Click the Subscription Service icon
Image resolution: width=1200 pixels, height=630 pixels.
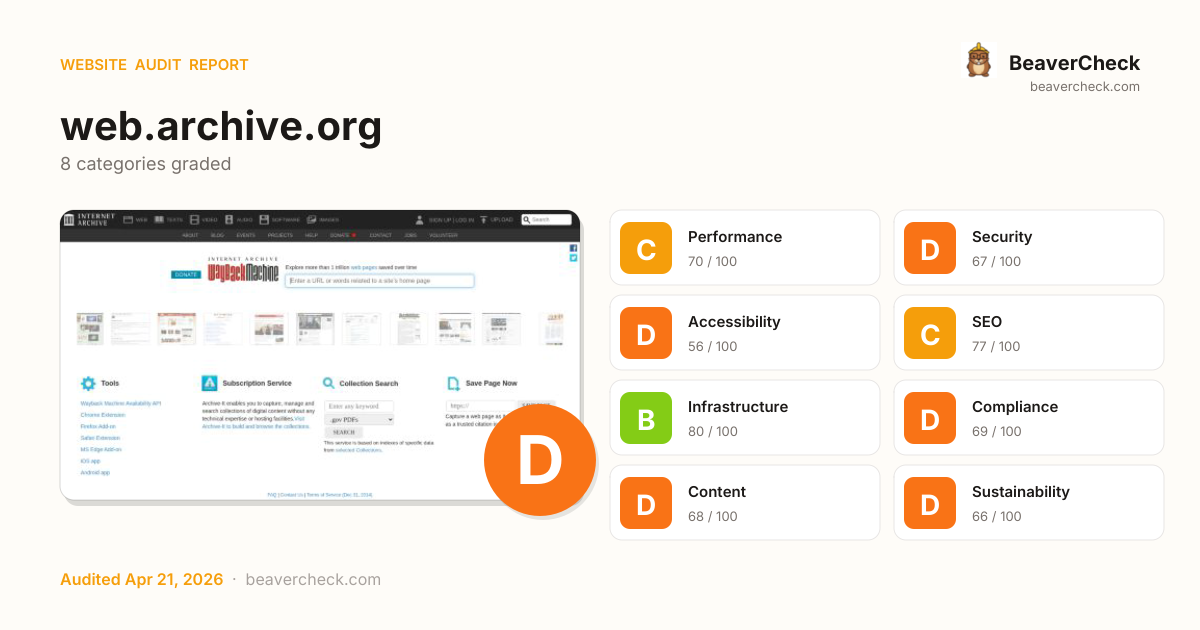click(x=209, y=383)
